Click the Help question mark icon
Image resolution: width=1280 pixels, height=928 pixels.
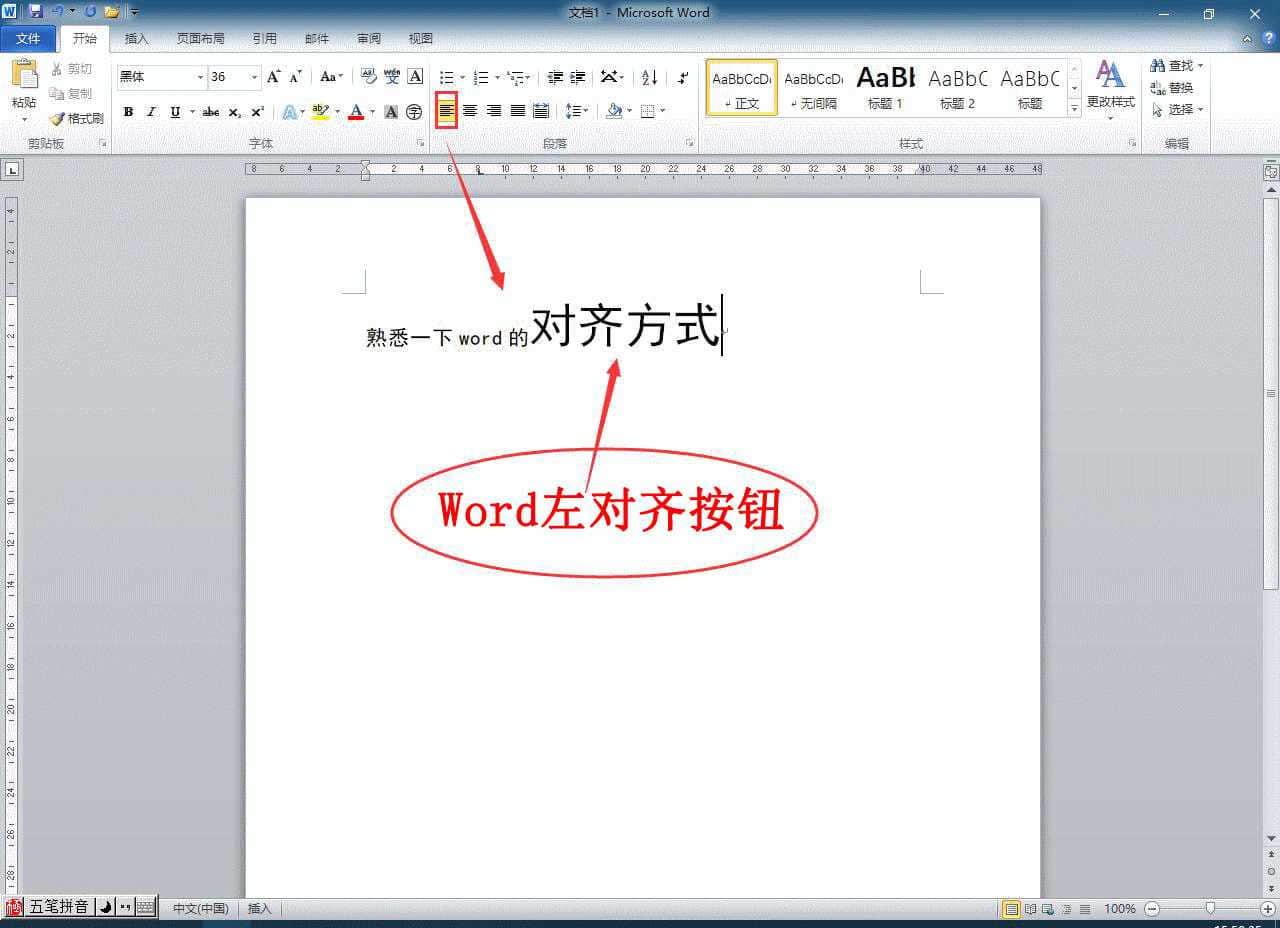pos(1267,38)
